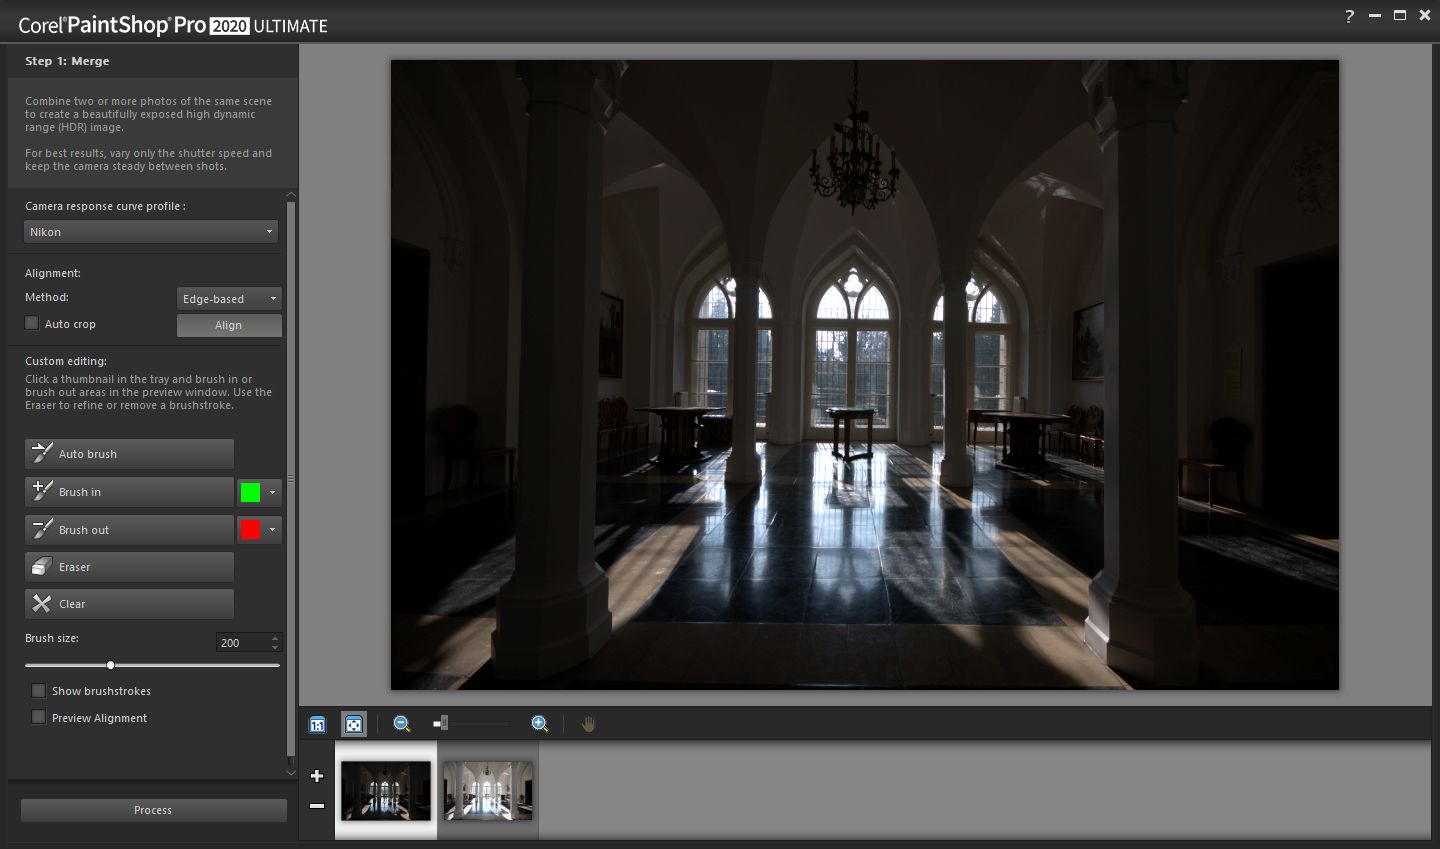Open the Help menu question mark
The width and height of the screenshot is (1440, 849).
[1348, 15]
